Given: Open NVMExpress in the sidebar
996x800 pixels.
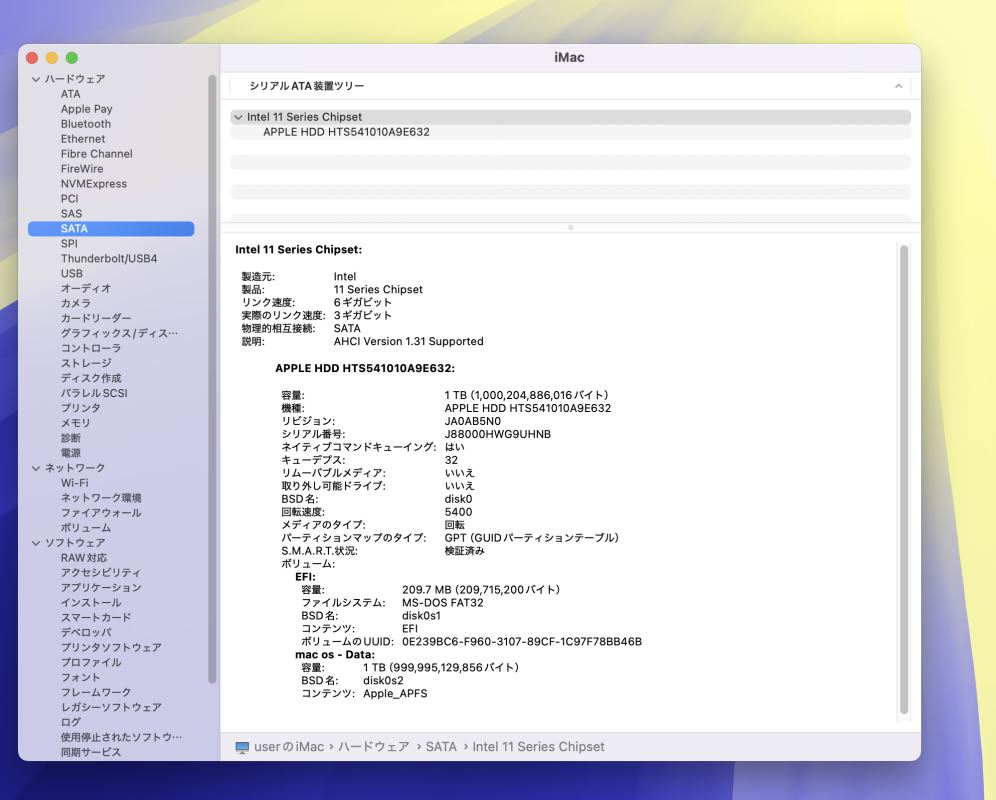Looking at the screenshot, I should click(x=93, y=184).
